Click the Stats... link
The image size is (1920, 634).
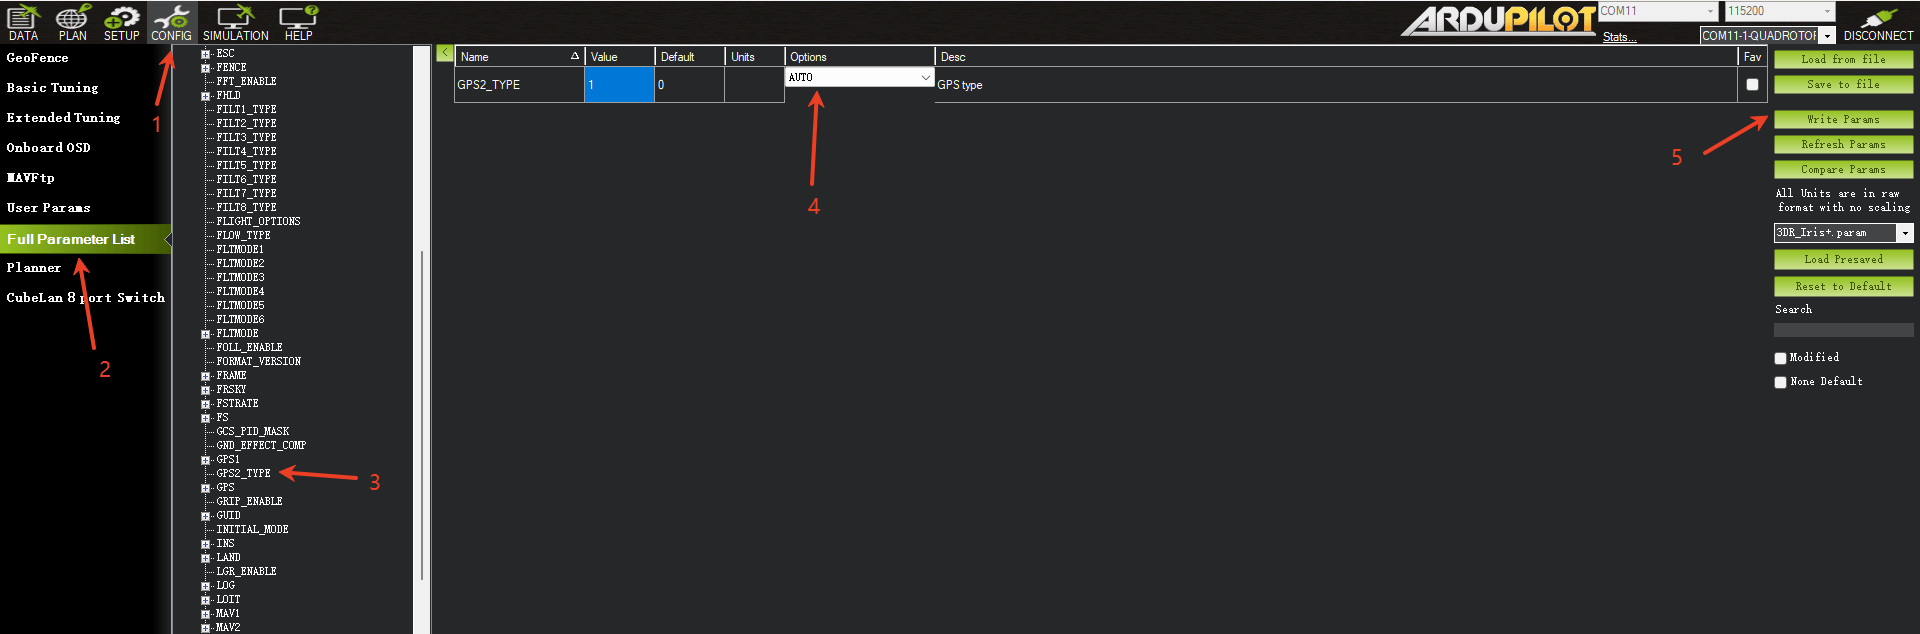[1619, 37]
